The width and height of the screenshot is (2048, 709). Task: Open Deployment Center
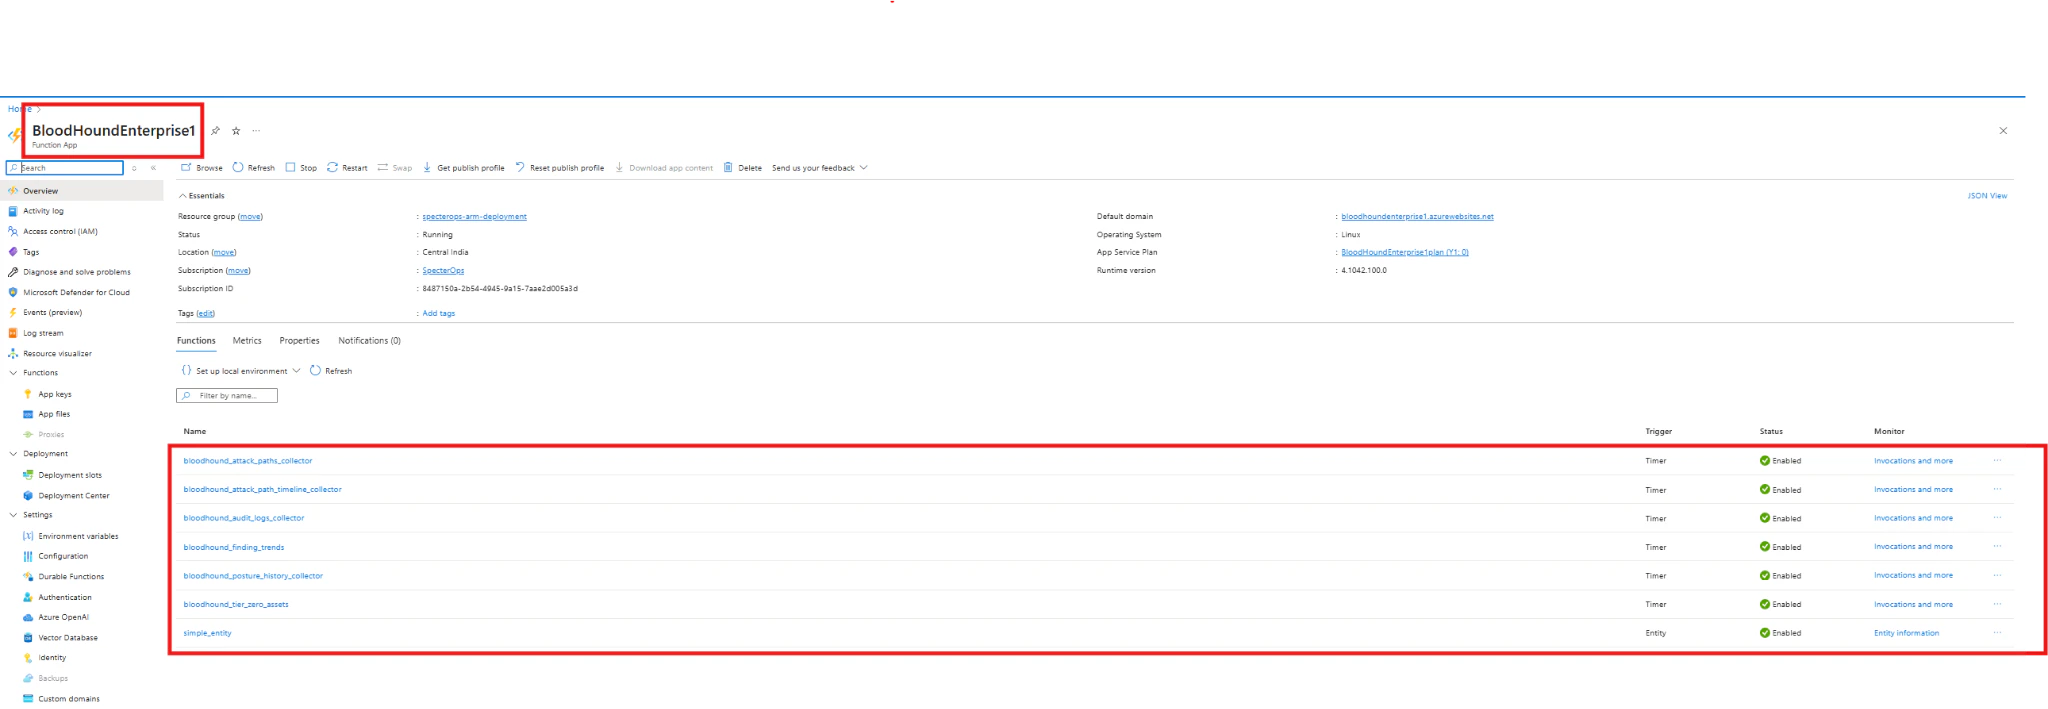tap(74, 495)
